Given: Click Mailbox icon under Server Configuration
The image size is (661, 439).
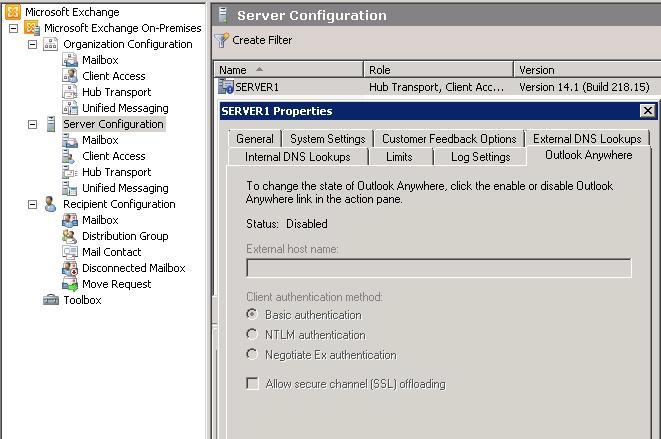Looking at the screenshot, I should [70, 140].
